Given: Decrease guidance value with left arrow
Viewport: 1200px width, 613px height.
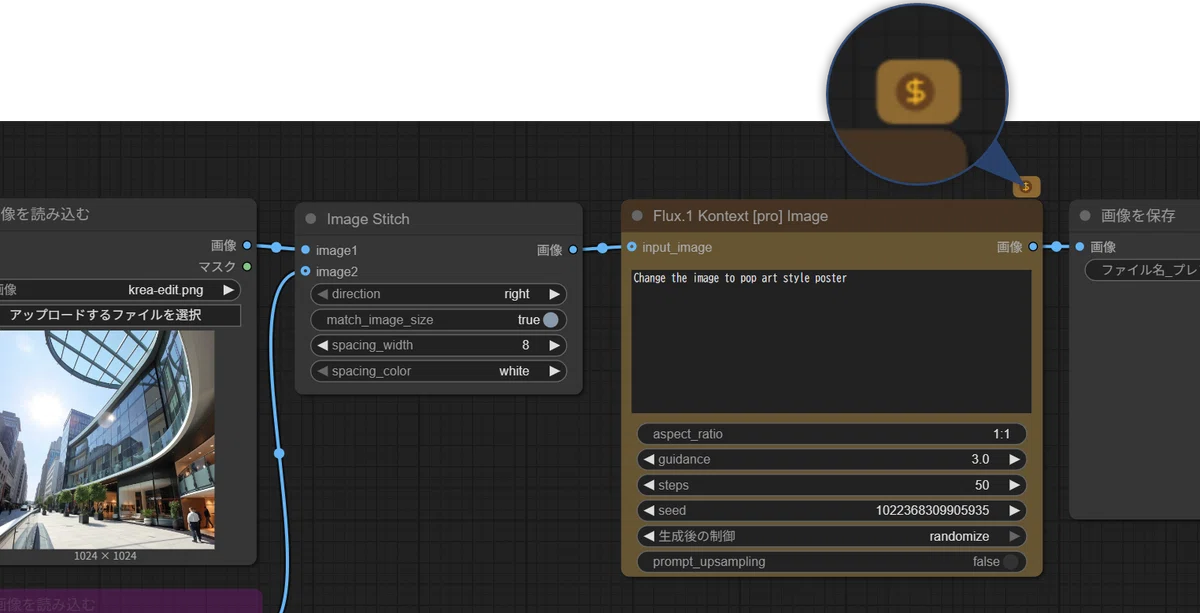Looking at the screenshot, I should 648,459.
